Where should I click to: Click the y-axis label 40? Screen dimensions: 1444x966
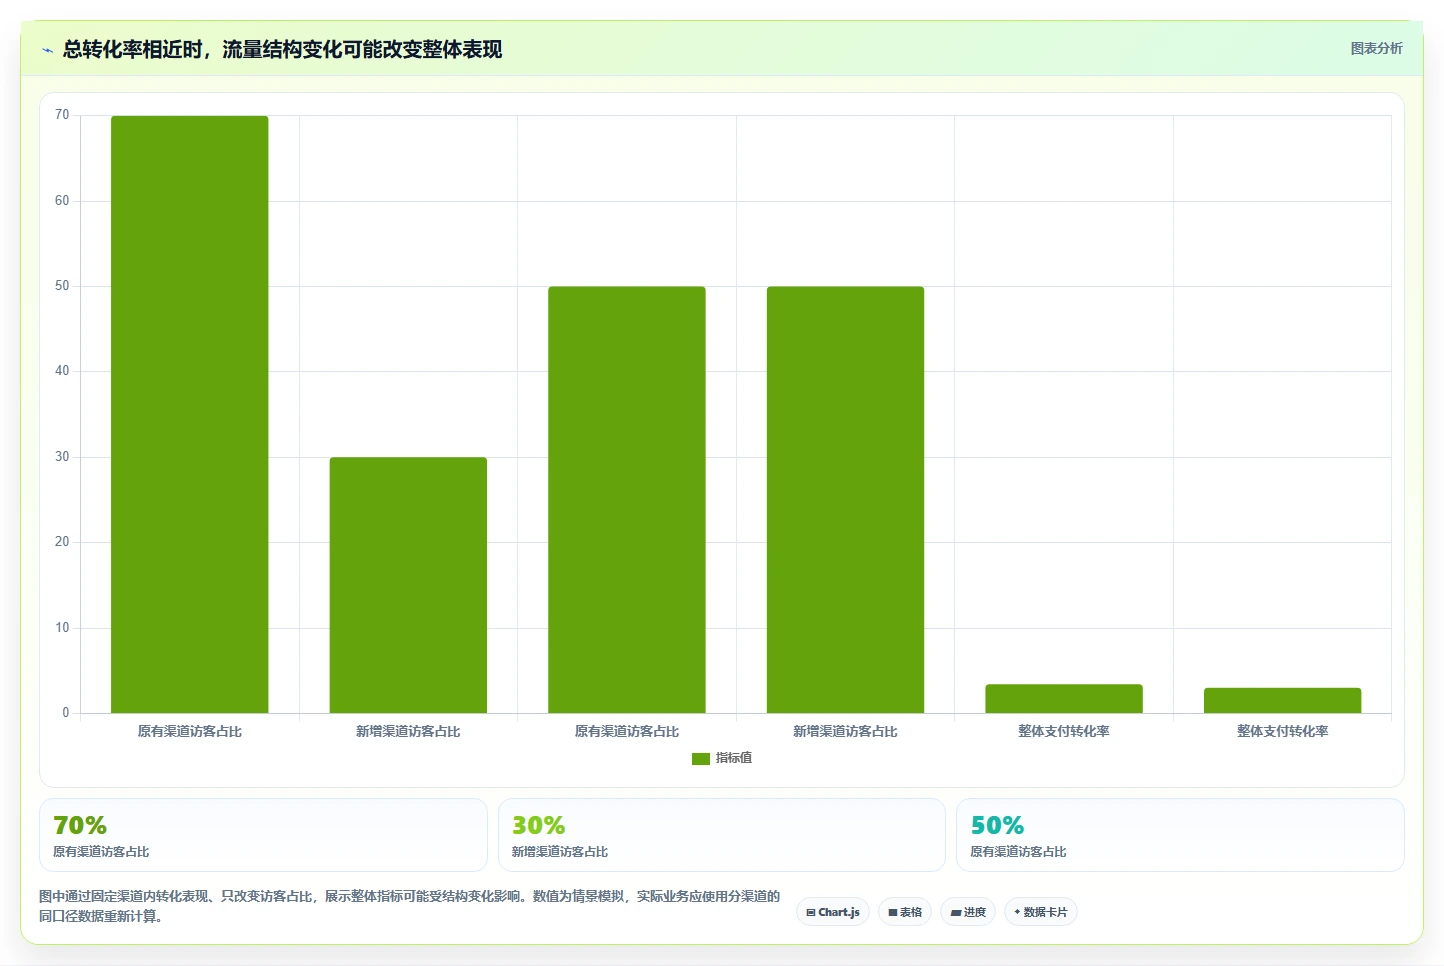coord(62,371)
